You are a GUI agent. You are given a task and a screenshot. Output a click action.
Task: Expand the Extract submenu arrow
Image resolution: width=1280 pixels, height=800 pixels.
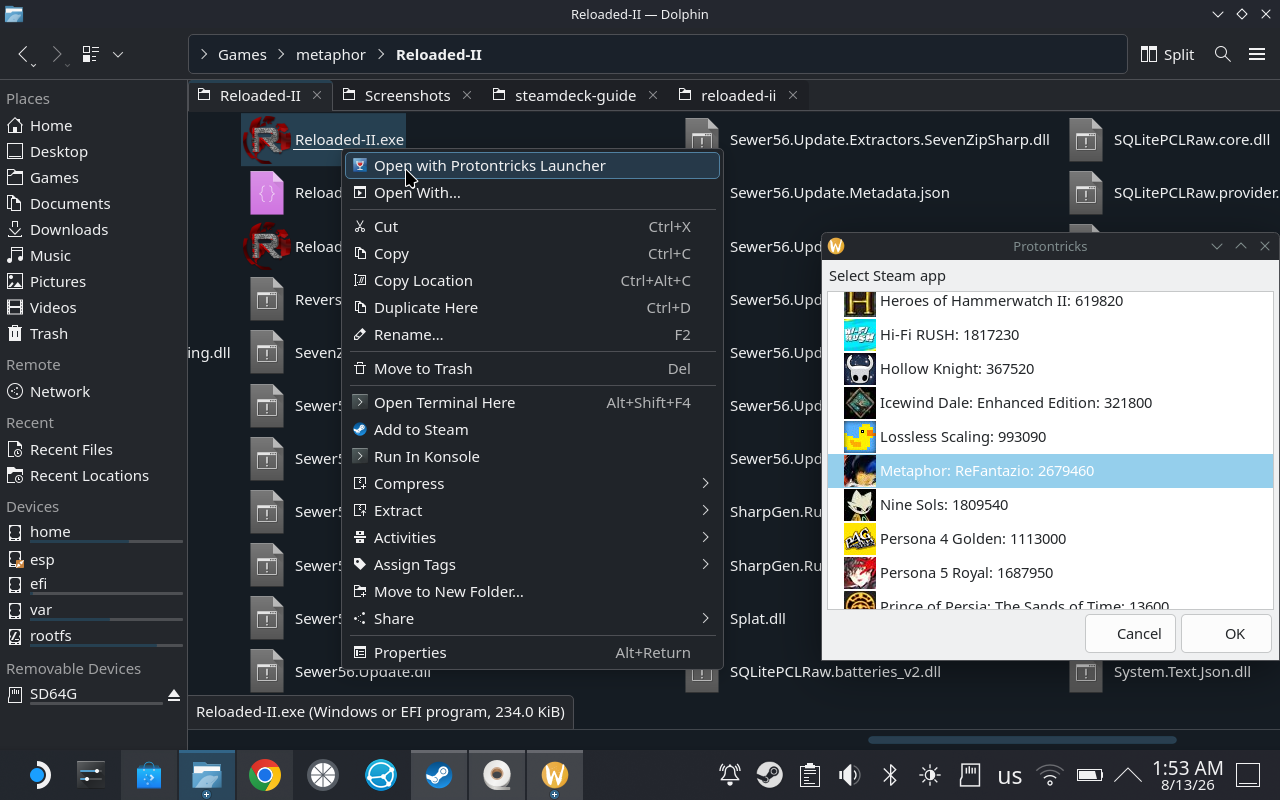click(x=705, y=510)
